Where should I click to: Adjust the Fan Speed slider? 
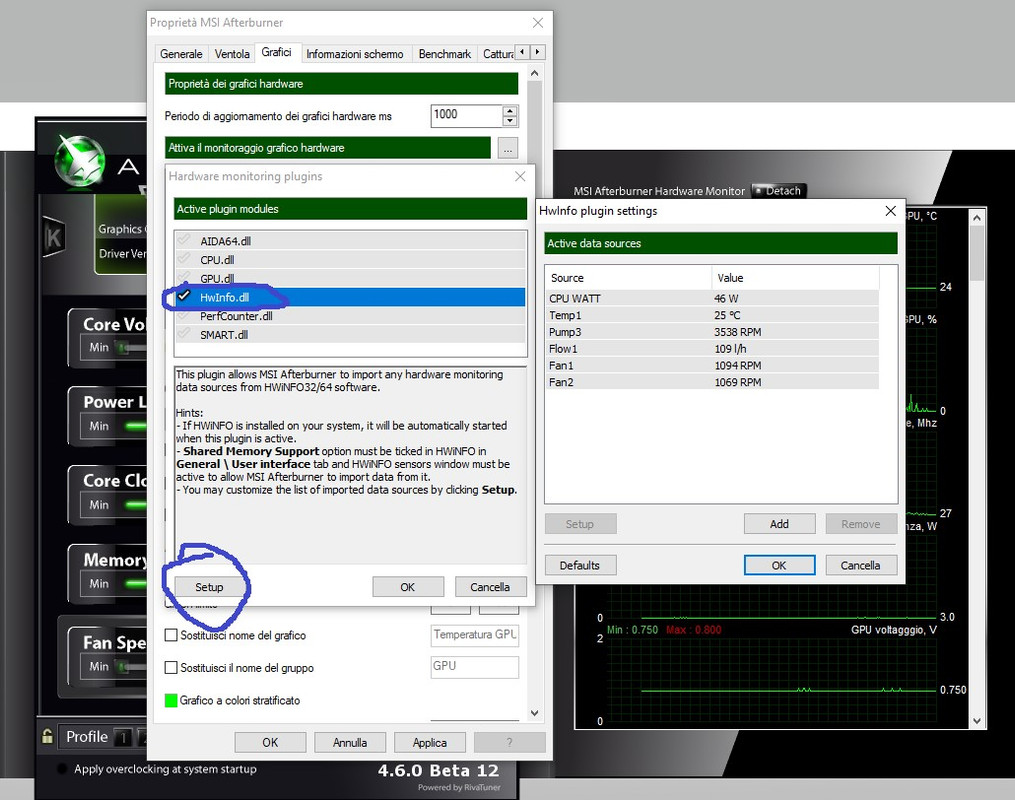[x=131, y=666]
